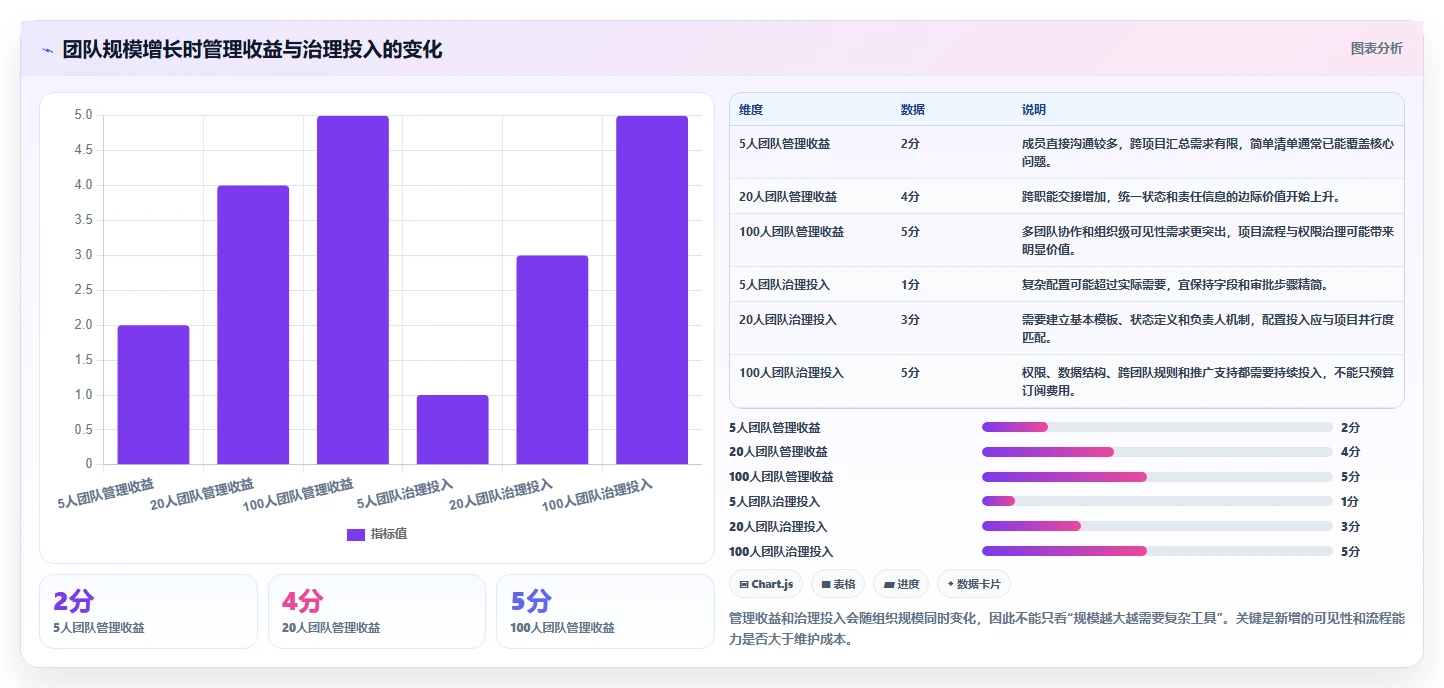Image resolution: width=1444 pixels, height=688 pixels.
Task: Click the 100人团队治理投入 x-axis label under the chart
Action: pyautogui.click(x=598, y=495)
